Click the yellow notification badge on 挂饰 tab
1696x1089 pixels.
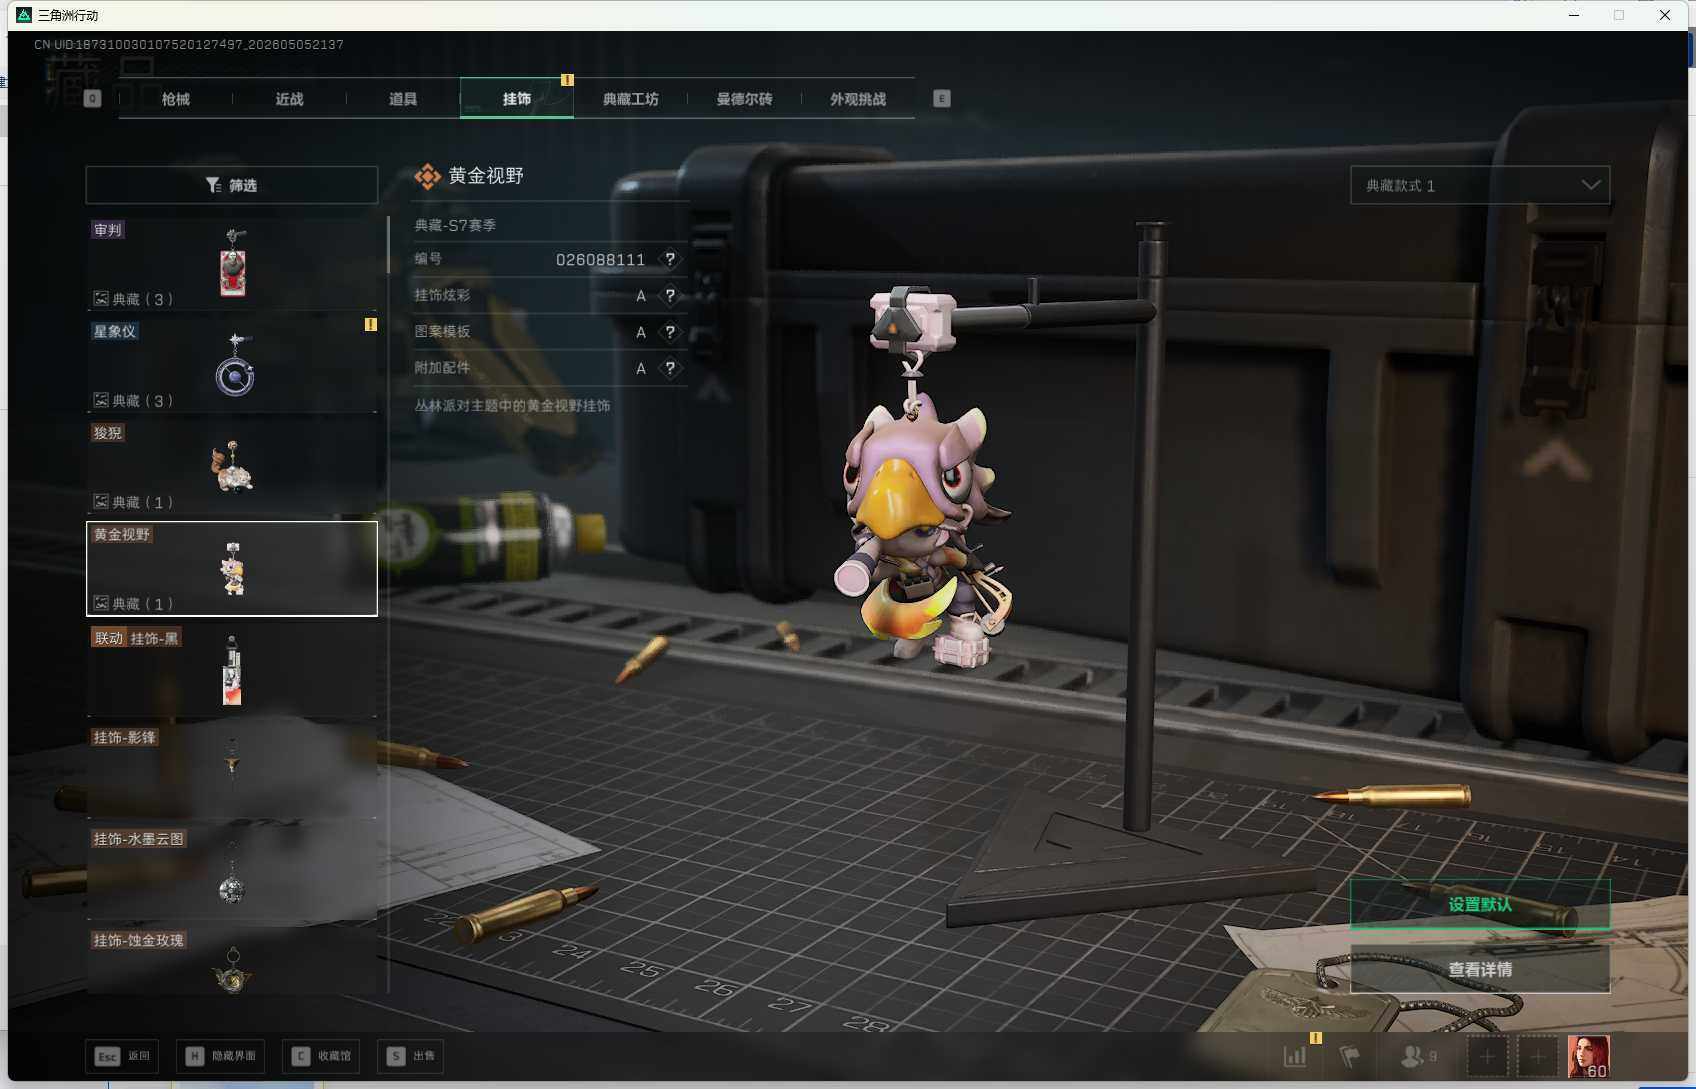567,80
